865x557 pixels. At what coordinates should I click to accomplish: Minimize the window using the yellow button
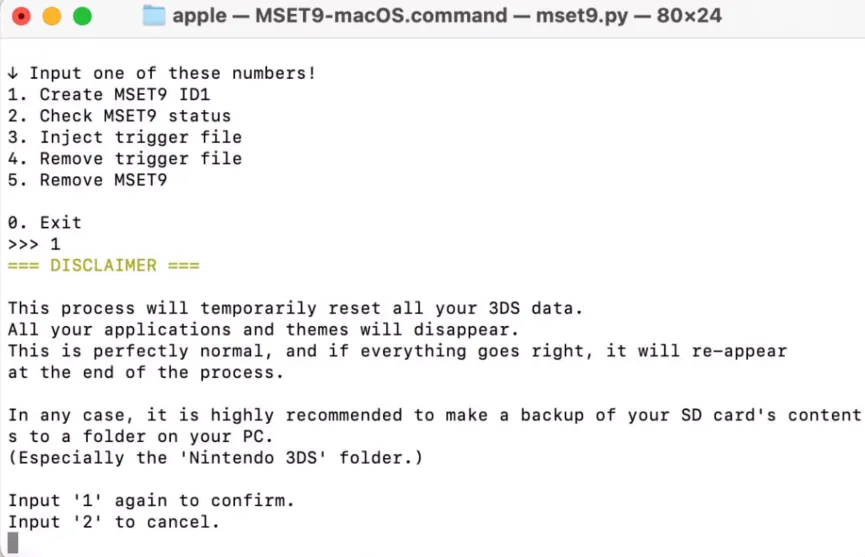click(52, 16)
